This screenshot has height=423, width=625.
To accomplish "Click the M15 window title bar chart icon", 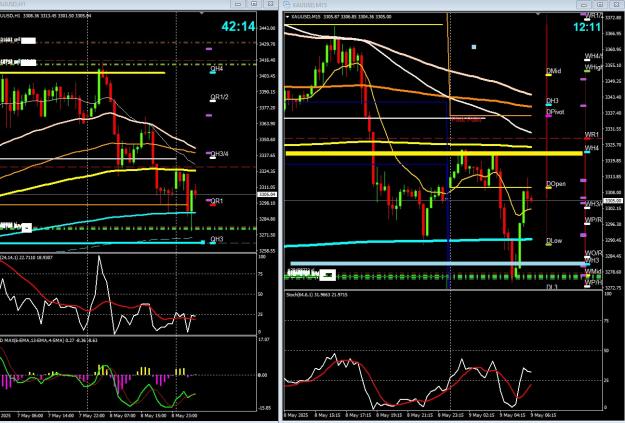I will pos(287,4).
